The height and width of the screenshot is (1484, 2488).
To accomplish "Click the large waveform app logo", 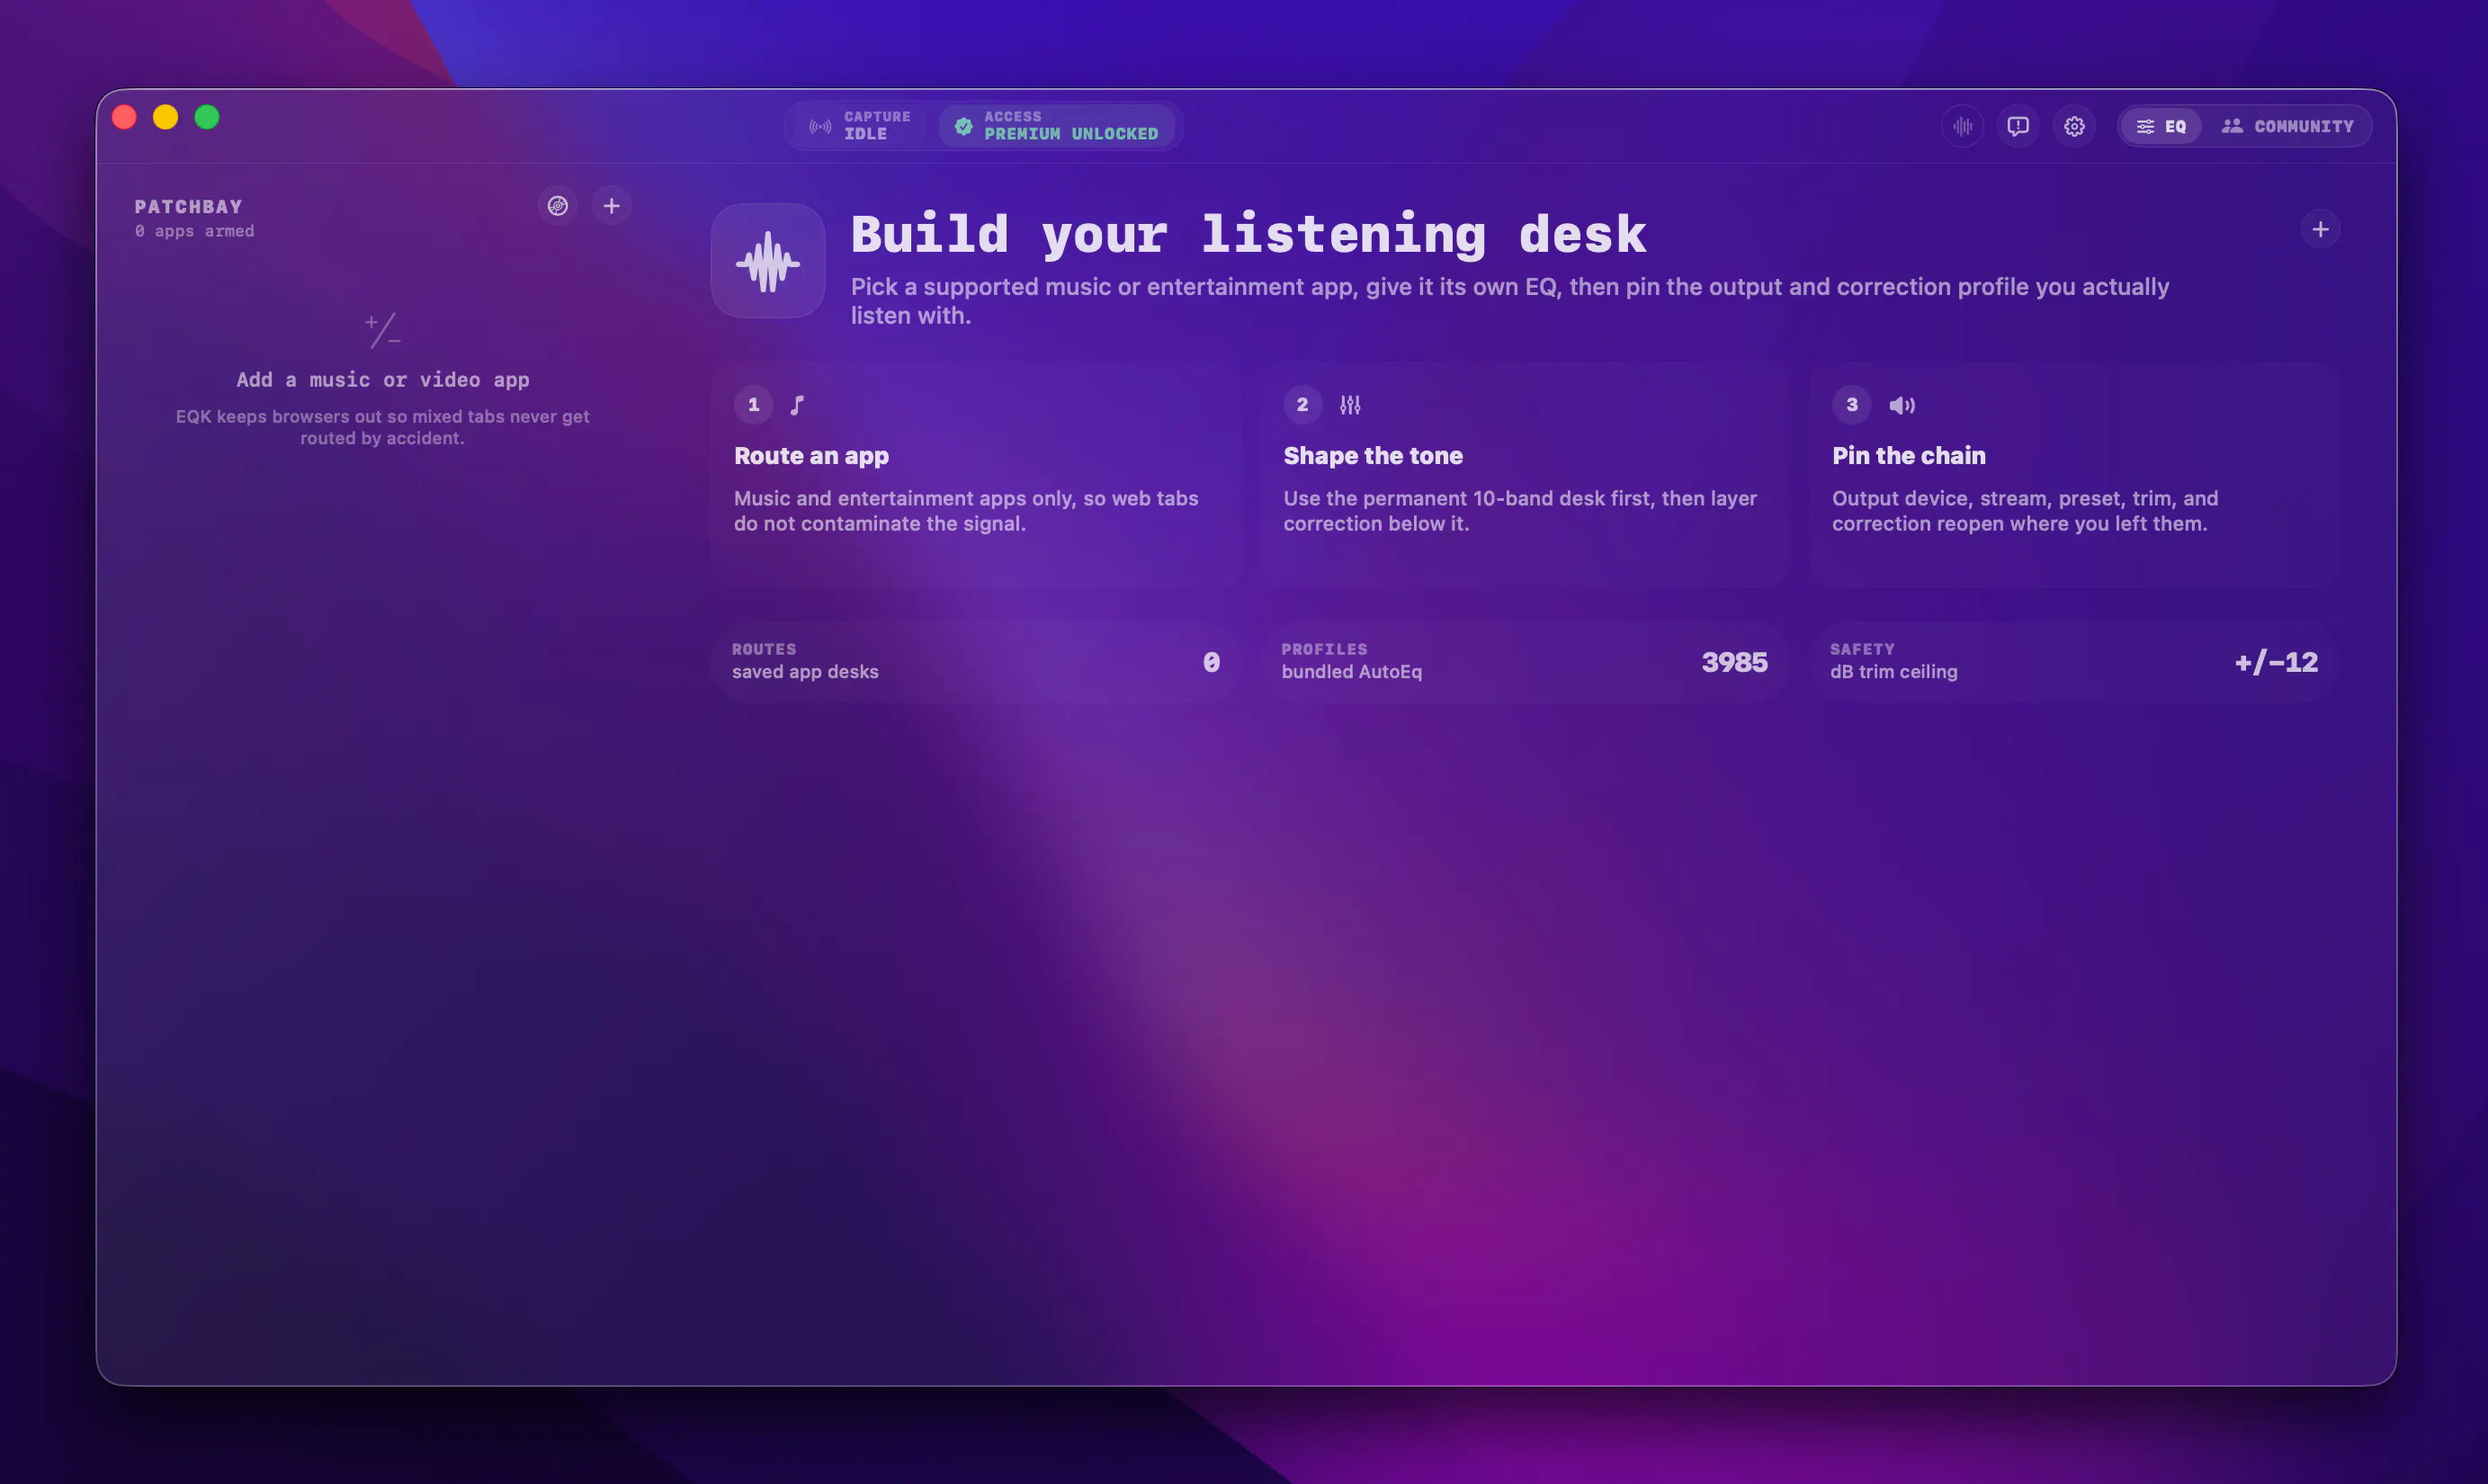I will [768, 261].
